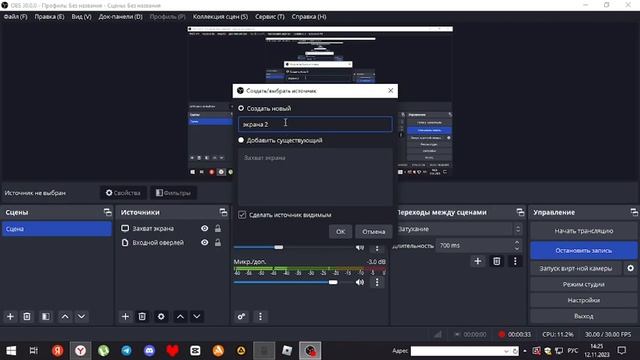Open Настройки settings button
640x360 pixels.
tap(584, 300)
